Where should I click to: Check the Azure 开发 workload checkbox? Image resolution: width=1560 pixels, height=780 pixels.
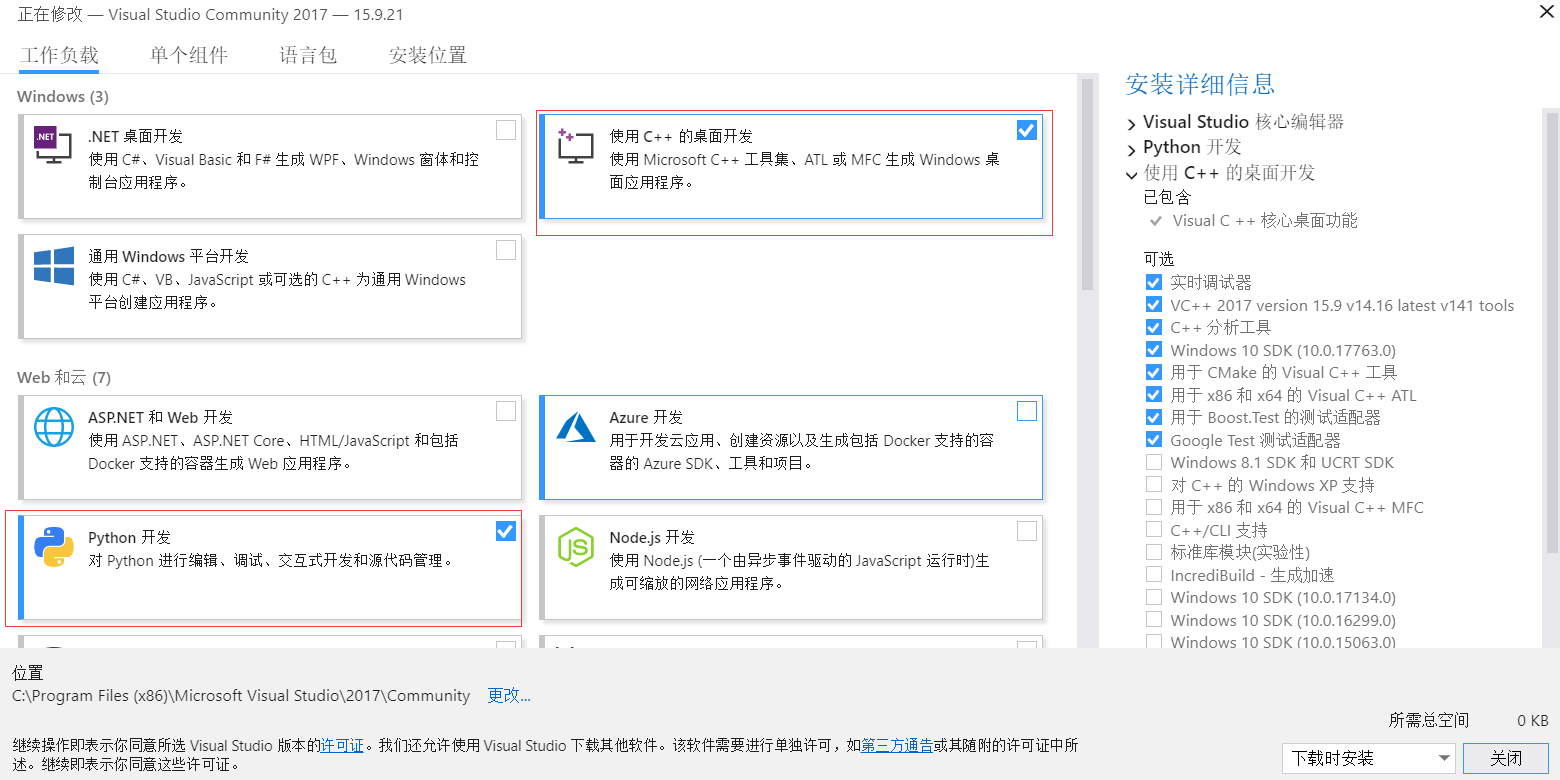click(x=1027, y=411)
